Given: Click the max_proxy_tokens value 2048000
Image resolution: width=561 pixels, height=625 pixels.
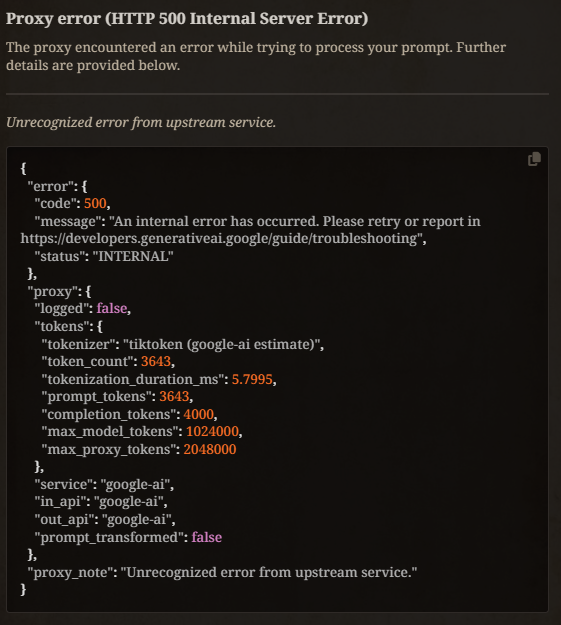Looking at the screenshot, I should 210,449.
